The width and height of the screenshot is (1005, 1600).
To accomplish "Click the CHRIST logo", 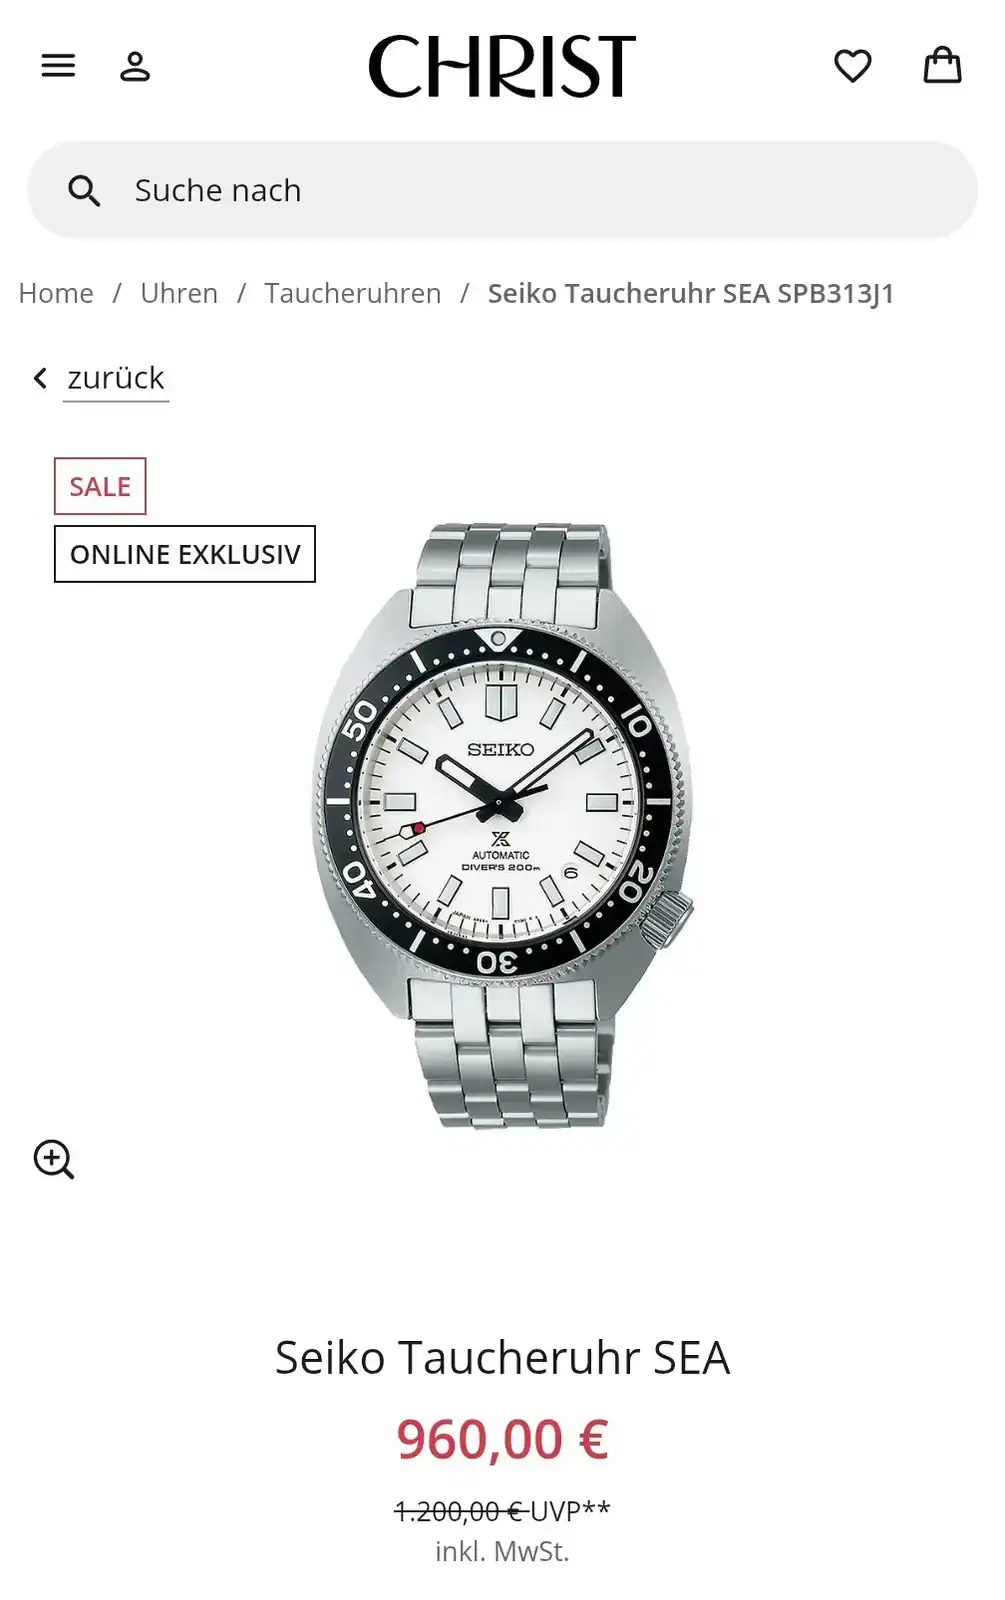I will point(502,66).
